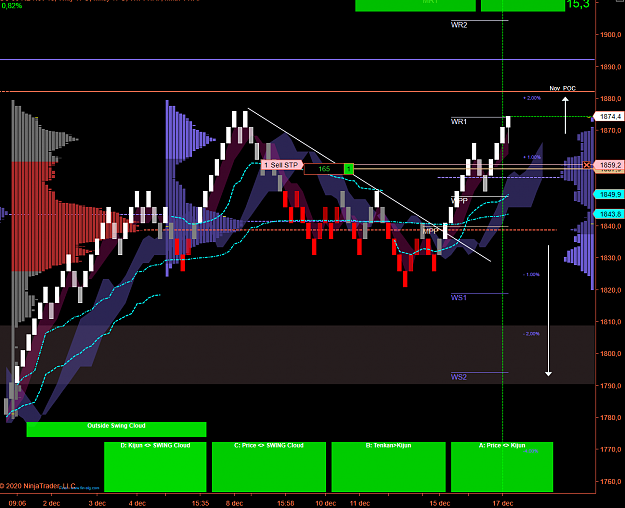Image resolution: width=625 pixels, height=508 pixels.
Task: Select the Outside Swing Cloud signal box
Action: (x=116, y=429)
